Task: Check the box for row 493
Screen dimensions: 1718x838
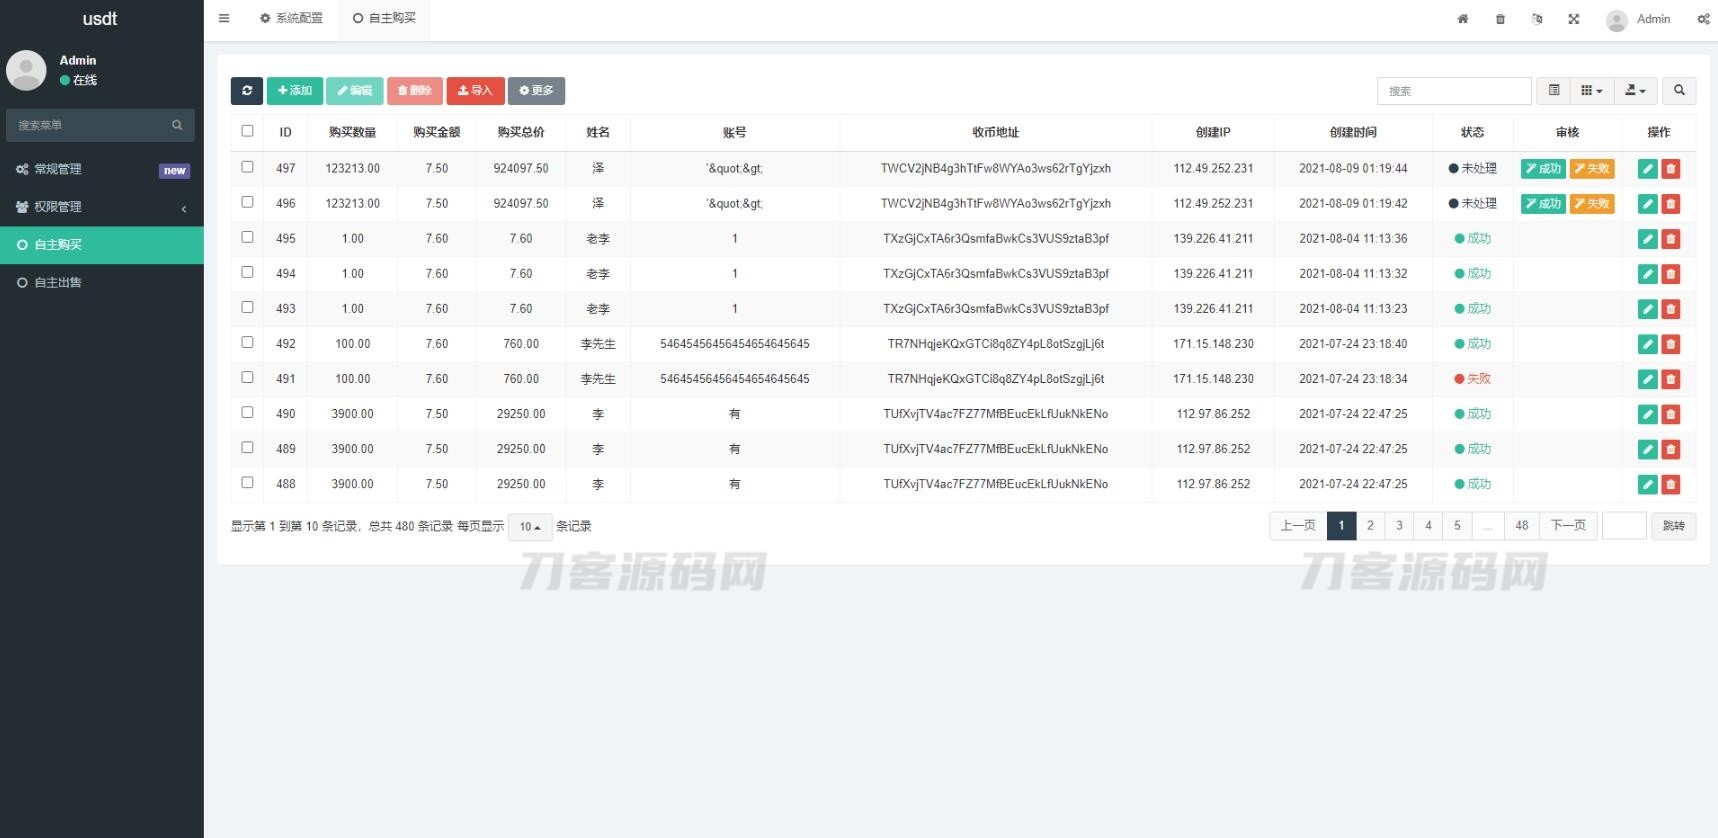Action: pyautogui.click(x=247, y=307)
